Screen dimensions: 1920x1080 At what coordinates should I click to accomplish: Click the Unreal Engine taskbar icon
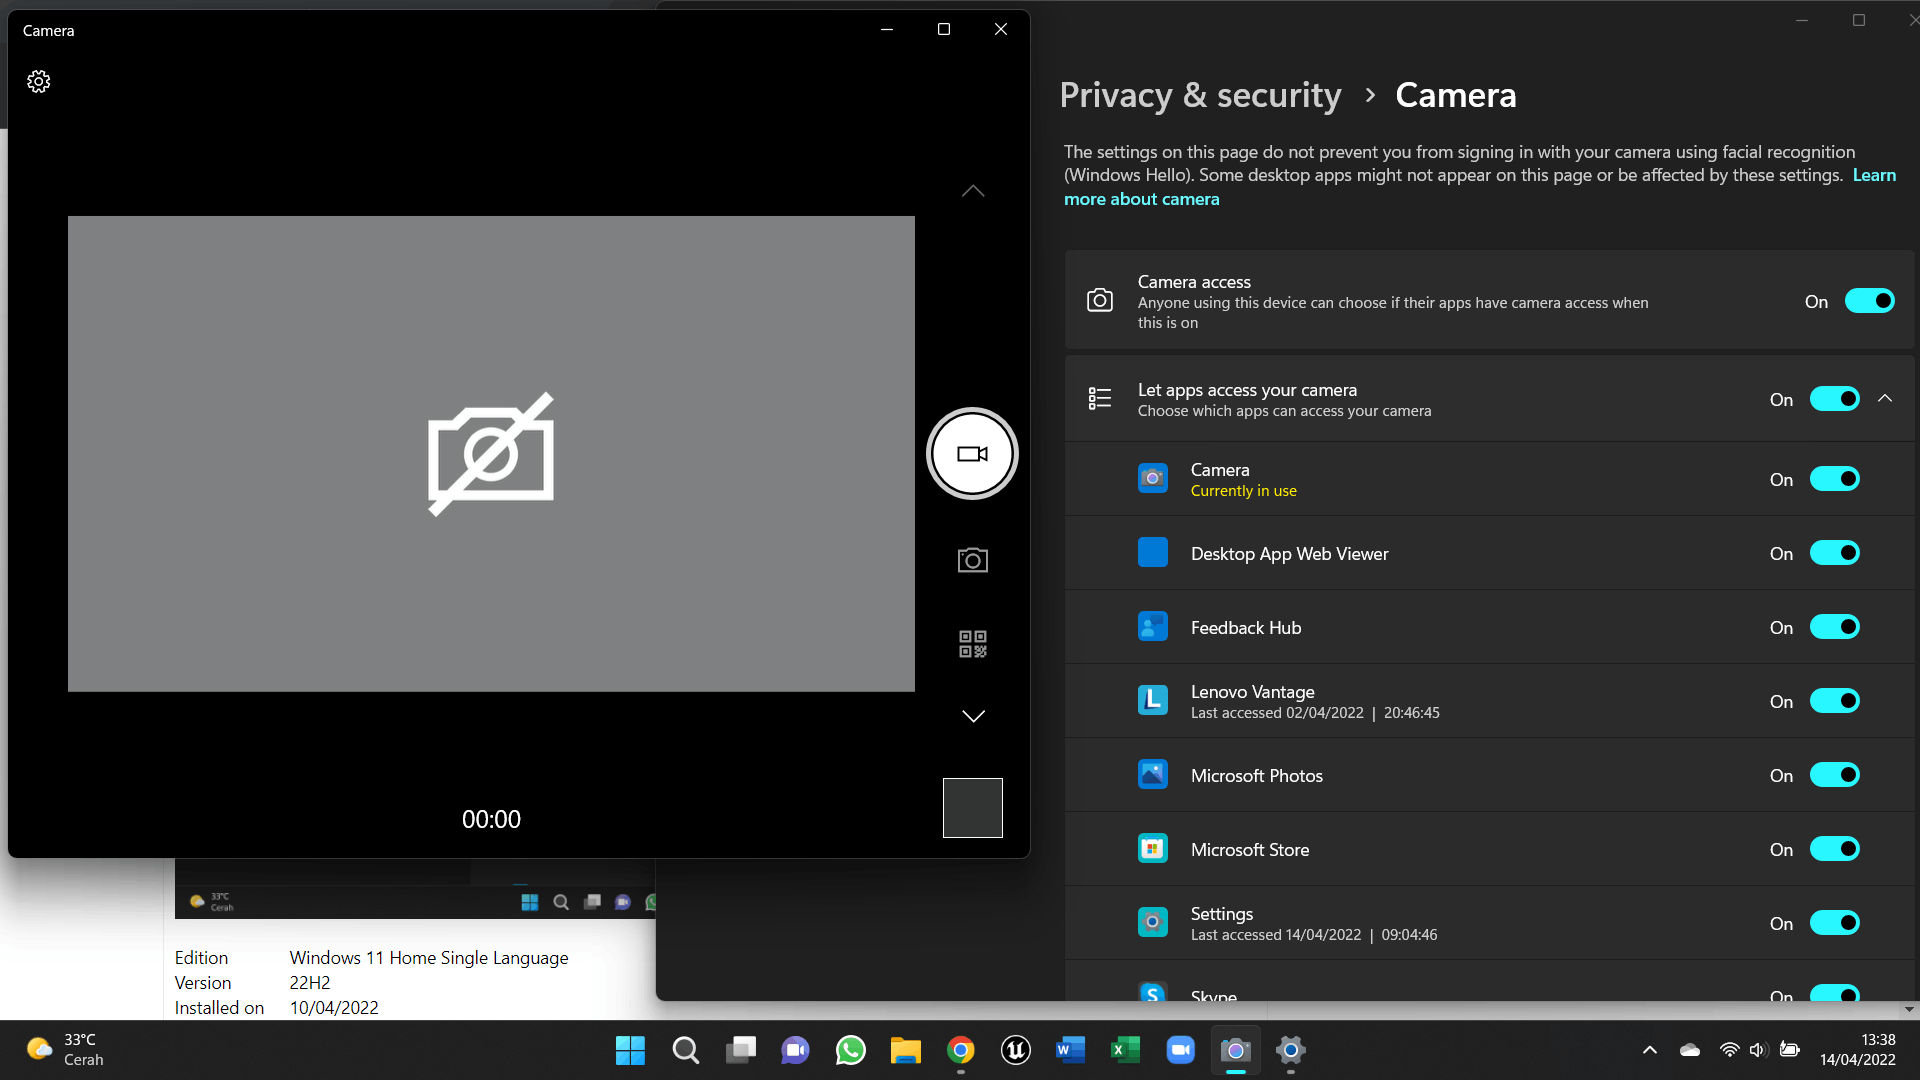tap(1015, 1050)
